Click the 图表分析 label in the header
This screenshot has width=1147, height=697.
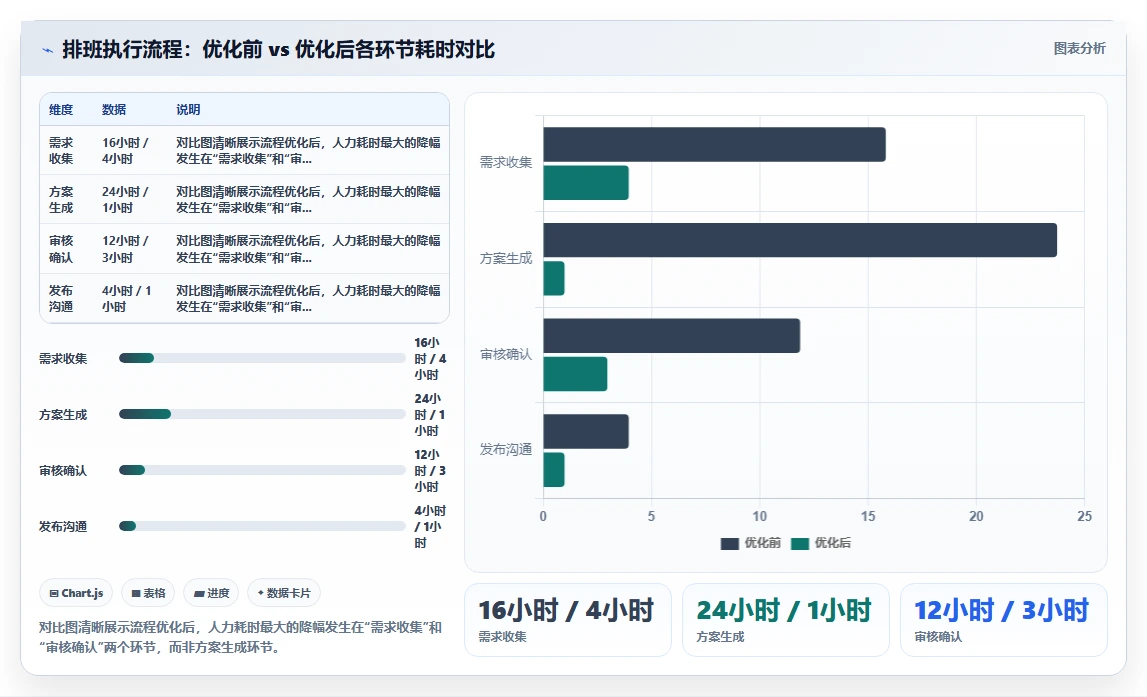1079,48
